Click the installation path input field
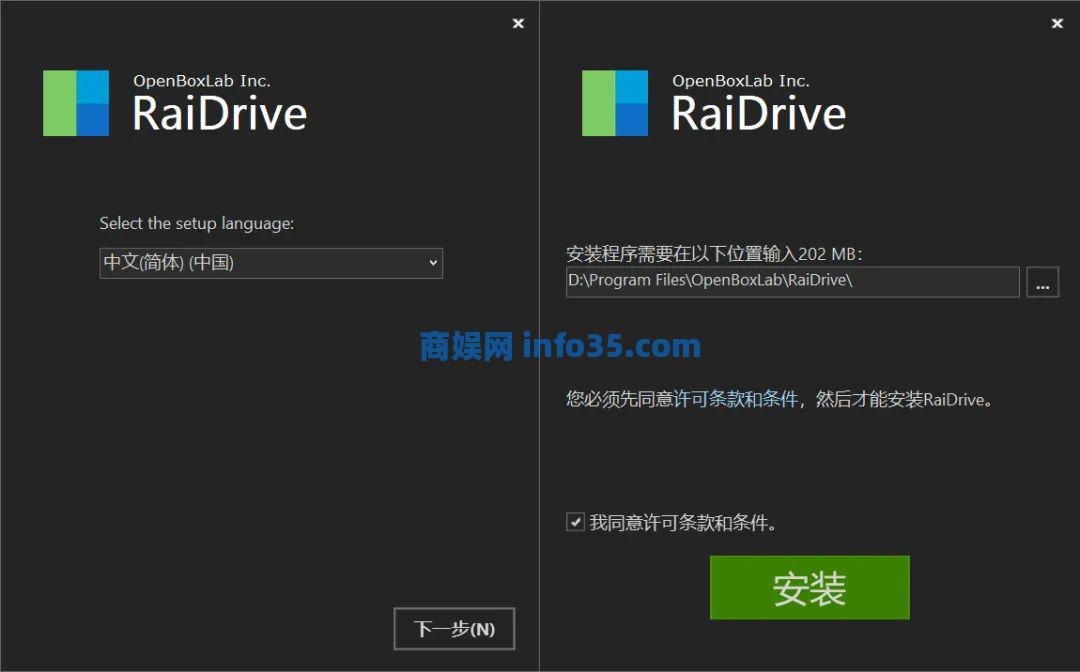The image size is (1080, 672). tap(790, 281)
